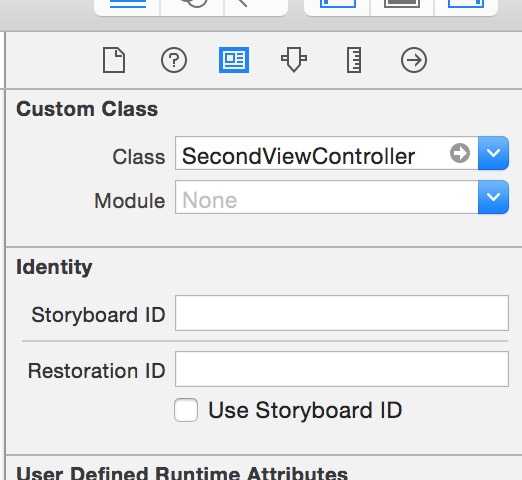Screen dimensions: 522x480
Task: Expand the Module dropdown list
Action: pos(493,197)
